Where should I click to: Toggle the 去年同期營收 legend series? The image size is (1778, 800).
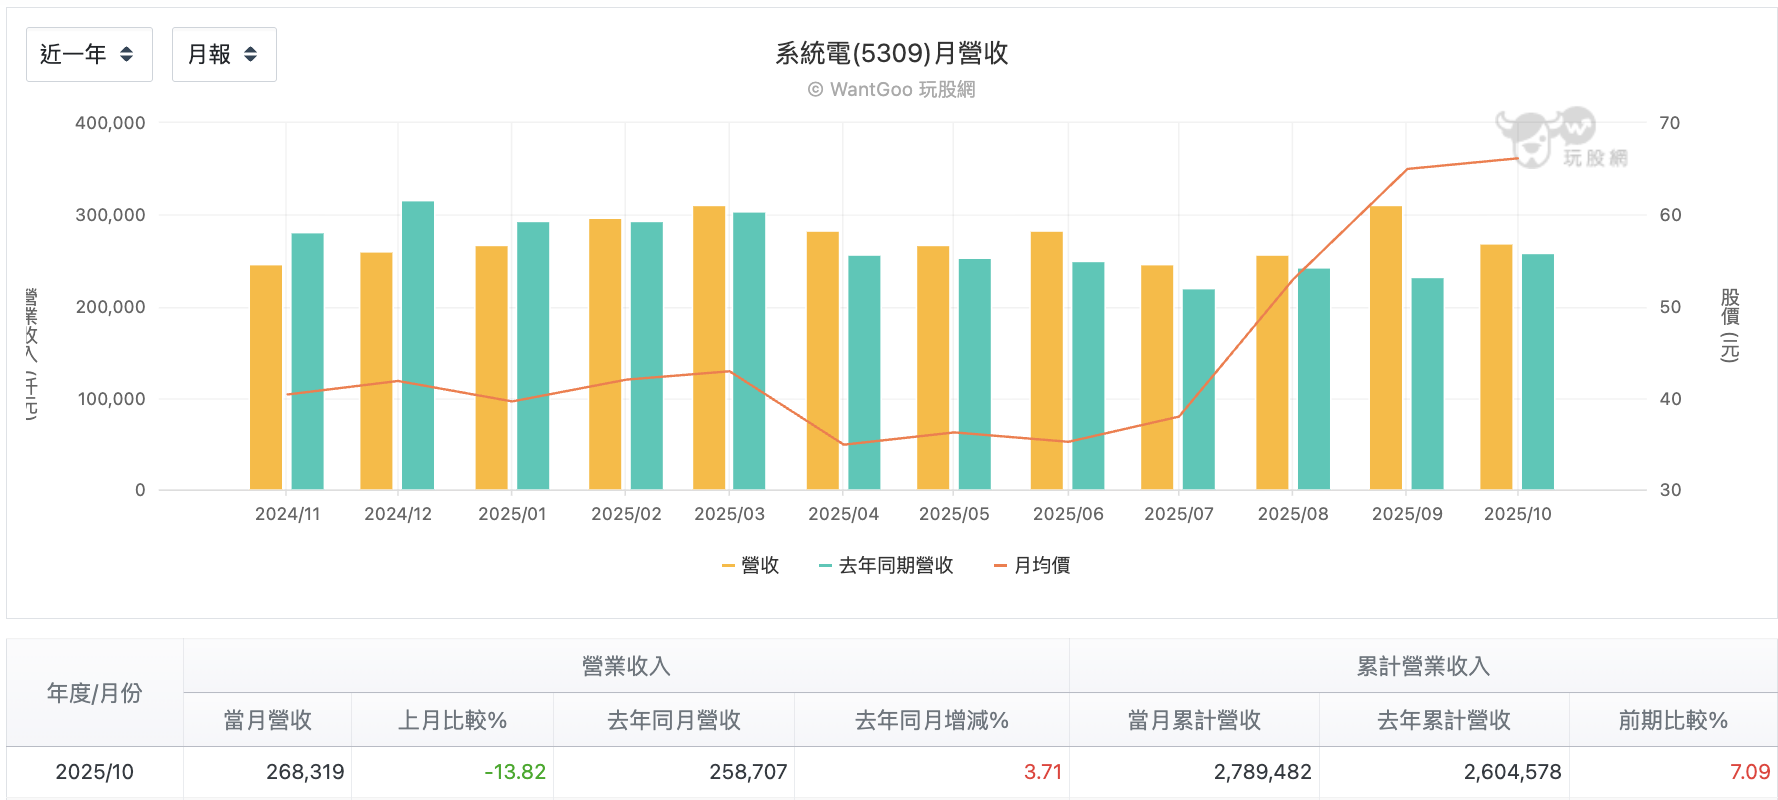[x=886, y=565]
